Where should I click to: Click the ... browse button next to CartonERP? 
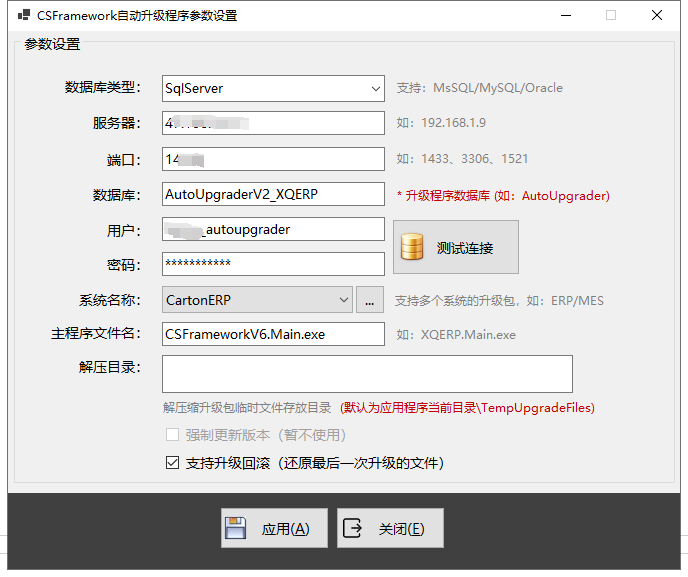point(369,300)
